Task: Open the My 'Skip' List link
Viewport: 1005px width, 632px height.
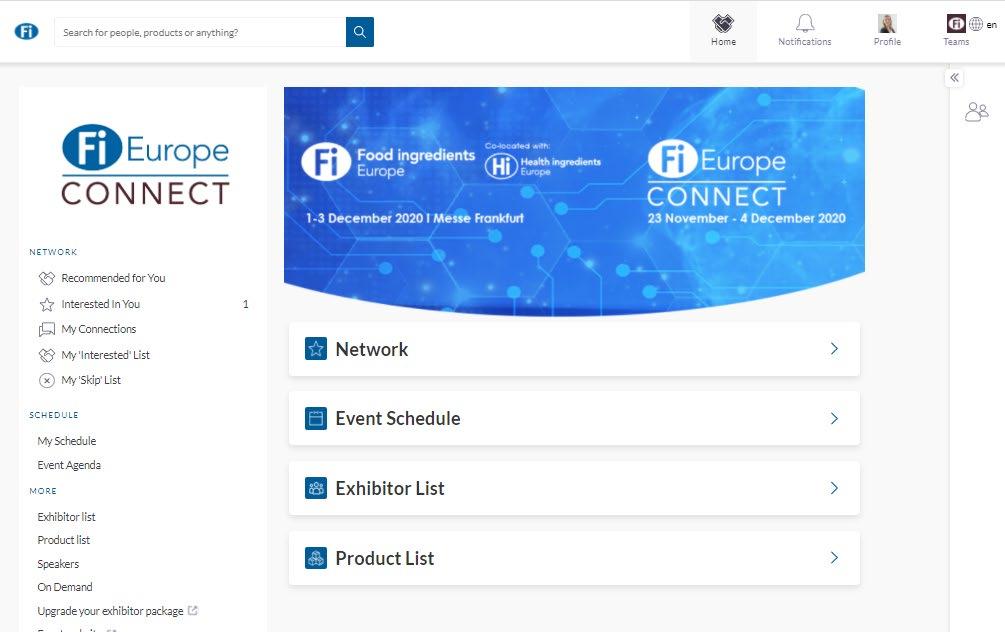Action: [x=91, y=380]
